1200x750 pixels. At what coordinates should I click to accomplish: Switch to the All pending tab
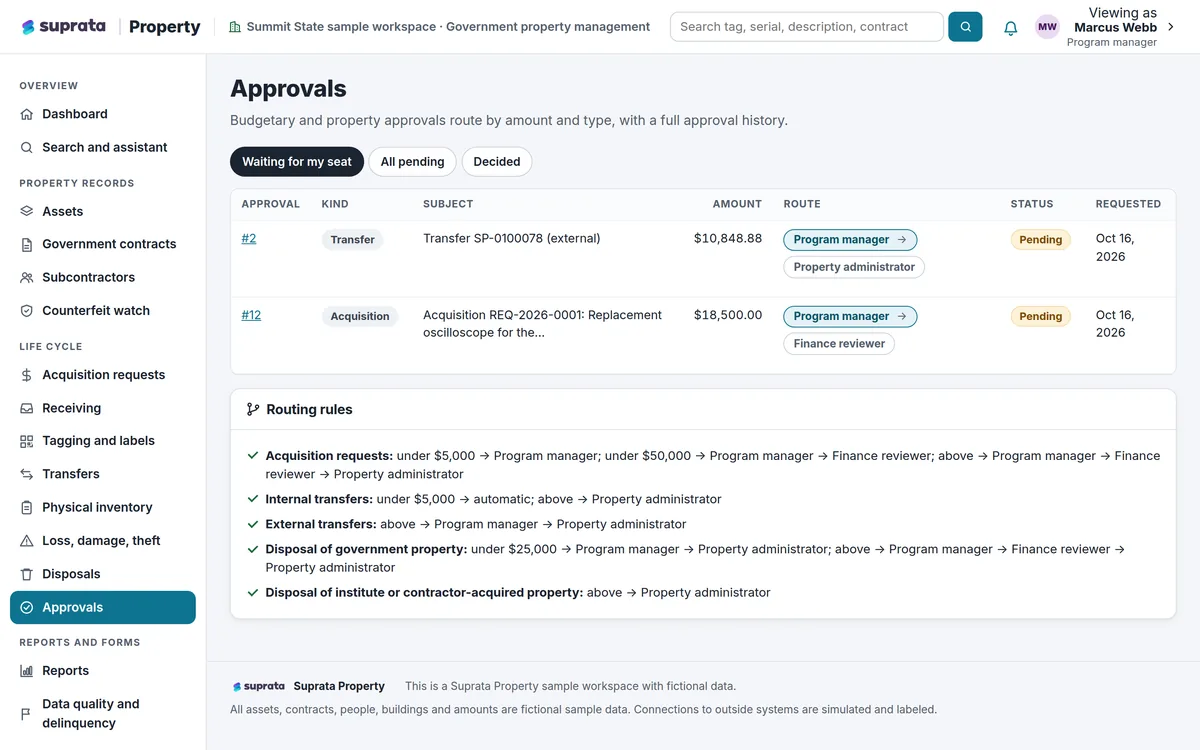click(x=412, y=161)
